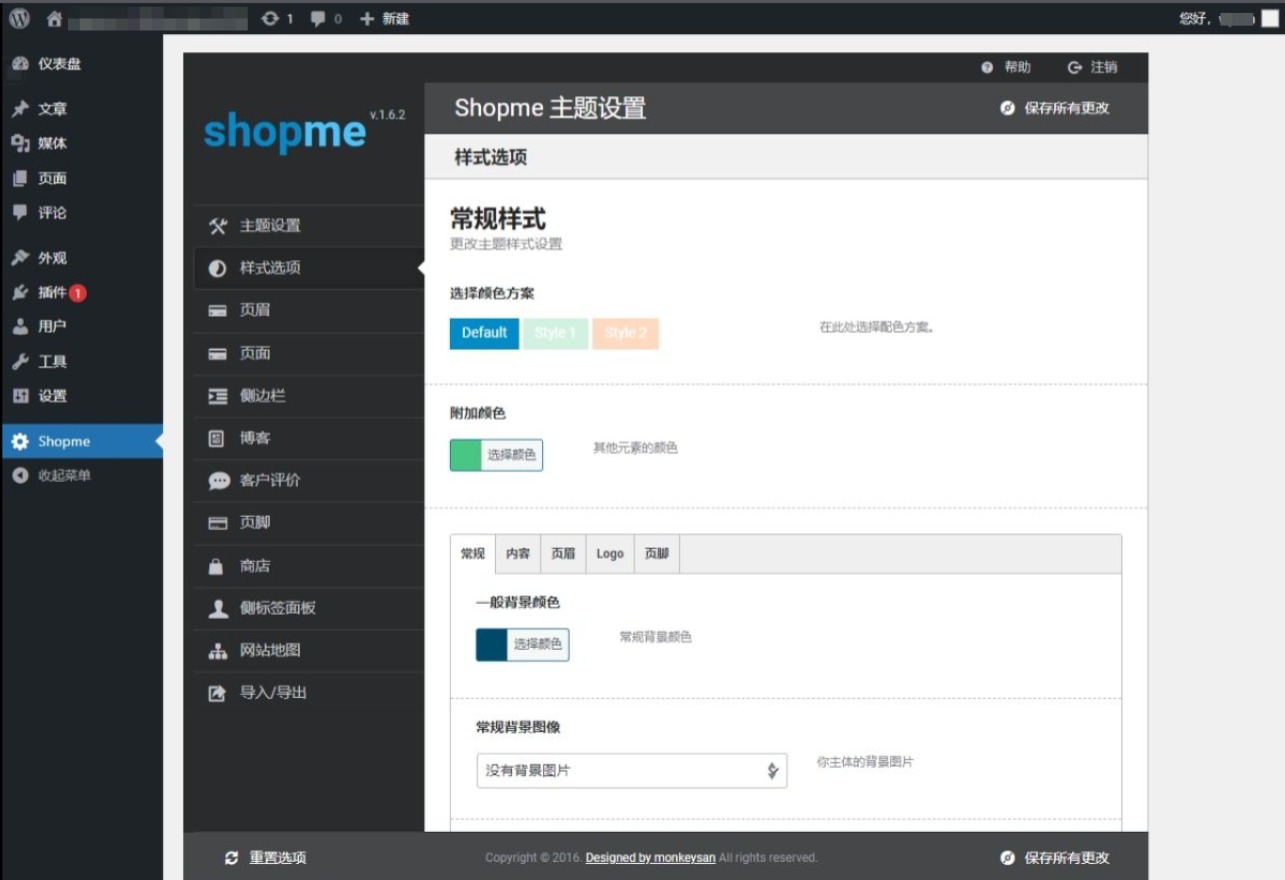Click bottom 保存所有更改 save button
The image size is (1285, 880).
[x=1055, y=857]
